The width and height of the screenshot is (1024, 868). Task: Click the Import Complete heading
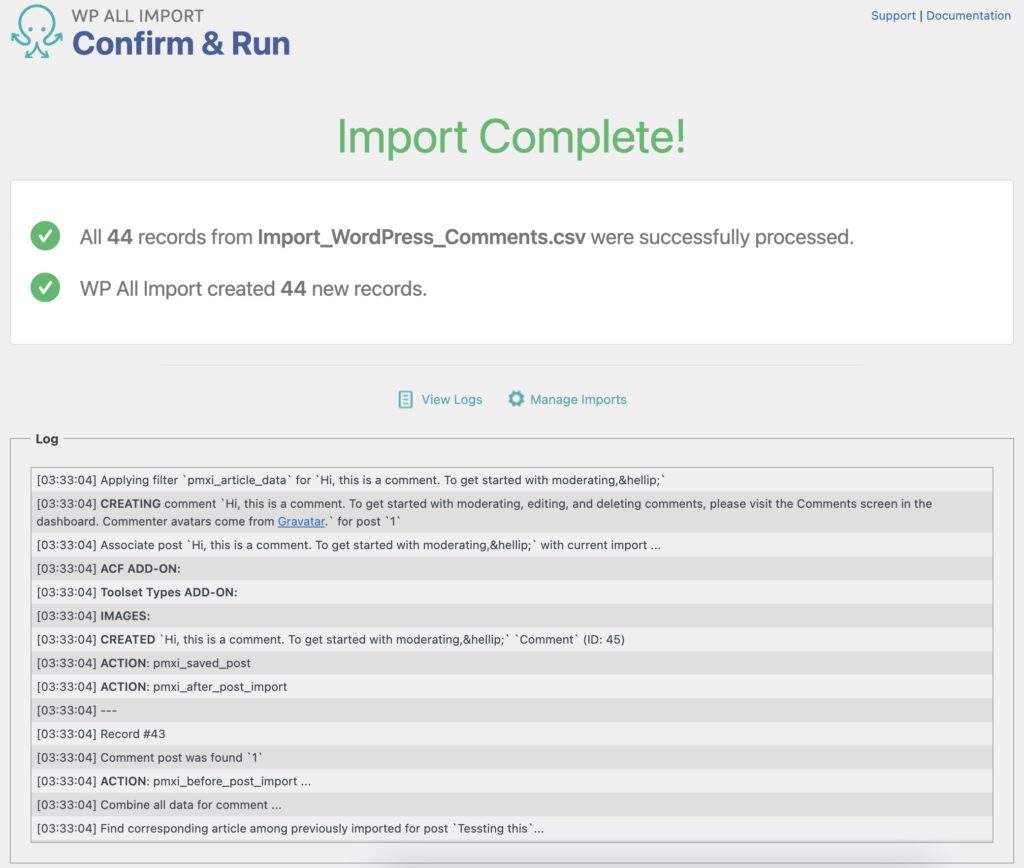511,137
